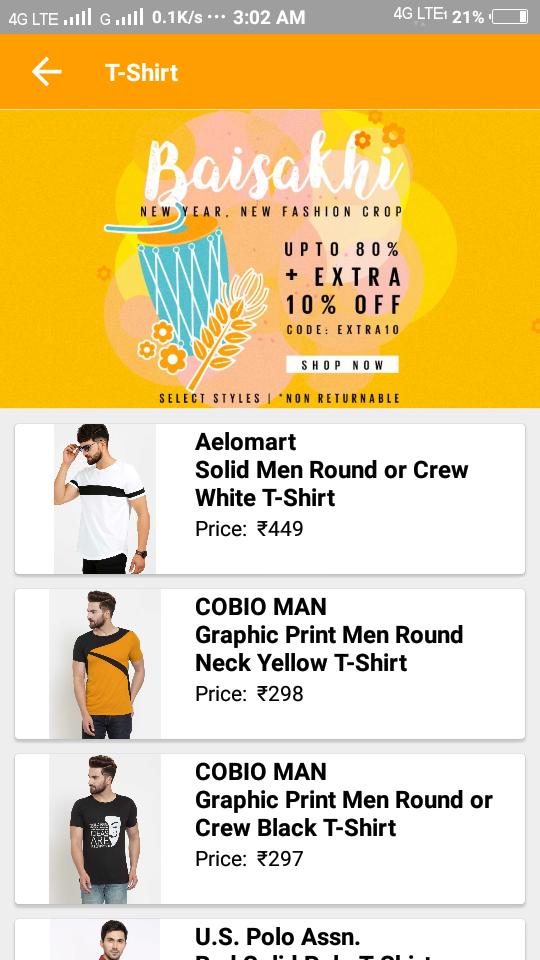Image resolution: width=540 pixels, height=960 pixels.
Task: Tap the U.S. Polo Assn. brand name
Action: [x=277, y=937]
